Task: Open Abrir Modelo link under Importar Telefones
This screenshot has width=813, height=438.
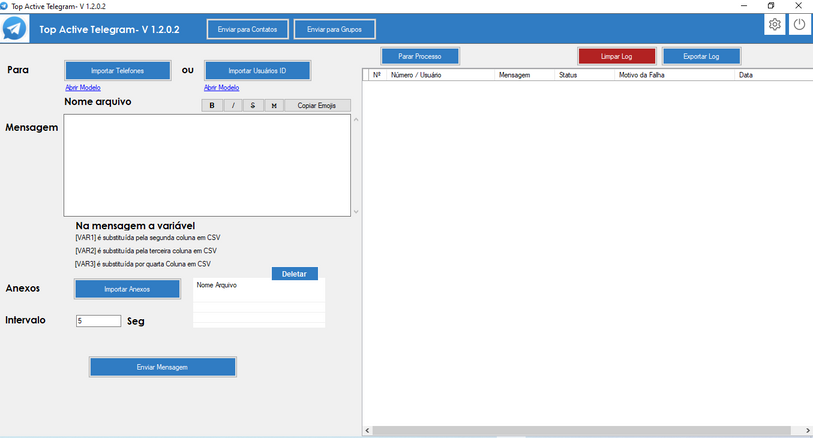Action: (83, 88)
